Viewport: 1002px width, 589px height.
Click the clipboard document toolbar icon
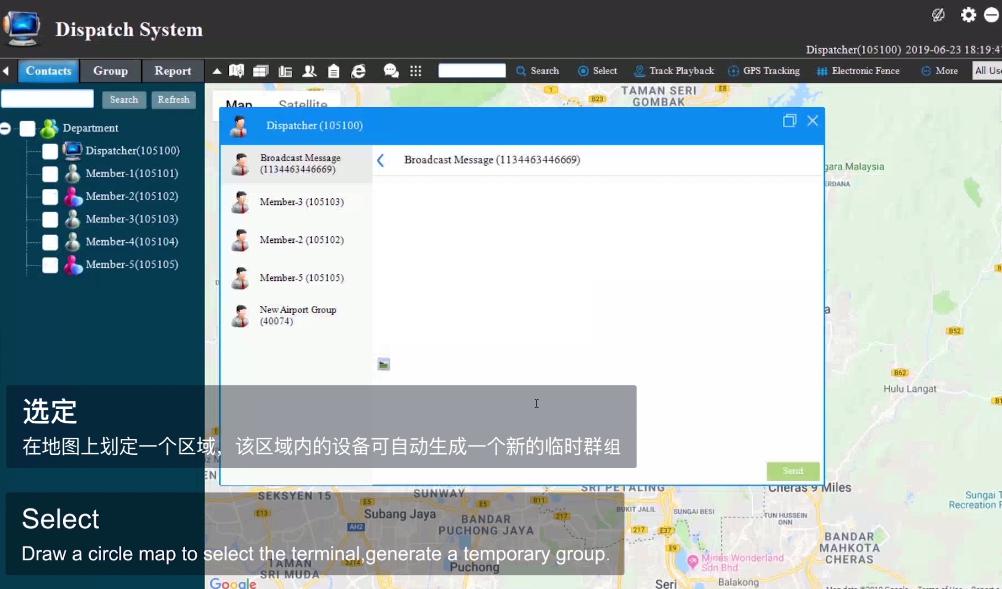(334, 71)
